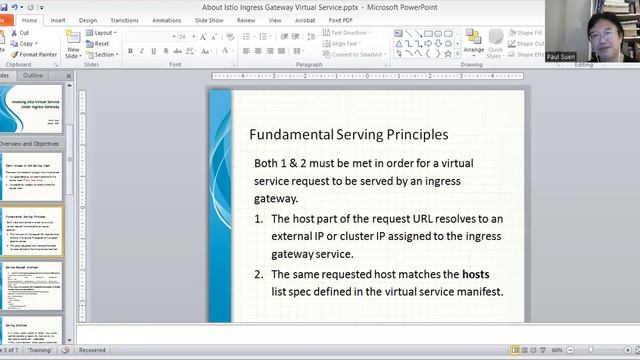Align text left in paragraph

(x=247, y=51)
